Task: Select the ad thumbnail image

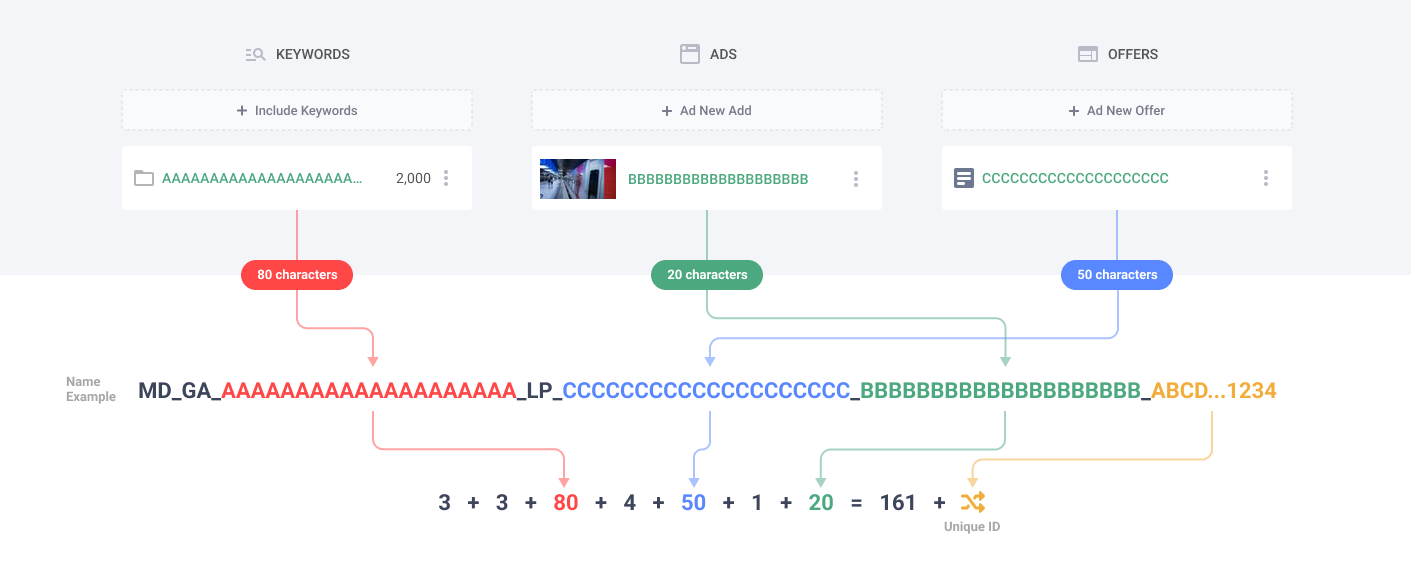Action: click(x=578, y=179)
